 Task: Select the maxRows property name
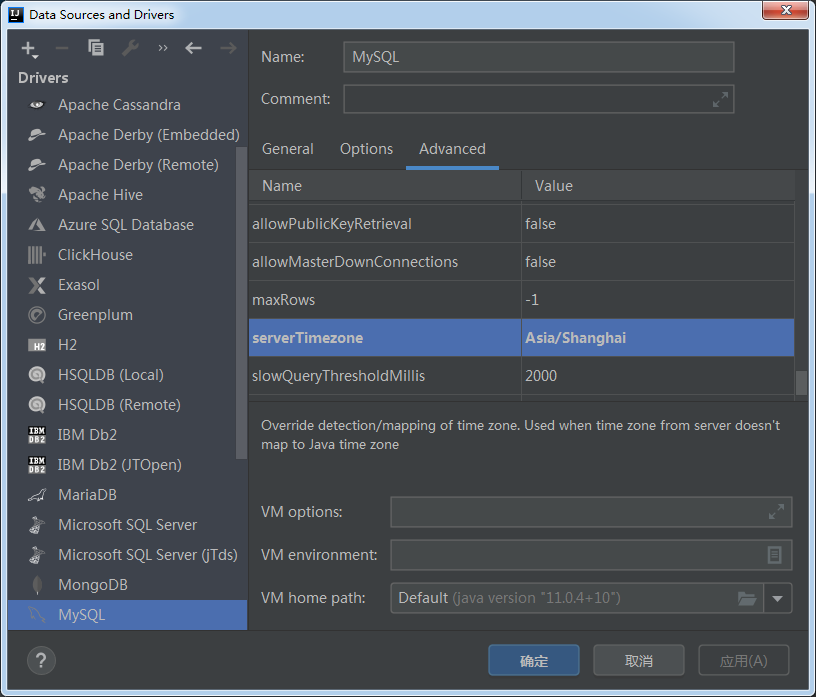284,300
